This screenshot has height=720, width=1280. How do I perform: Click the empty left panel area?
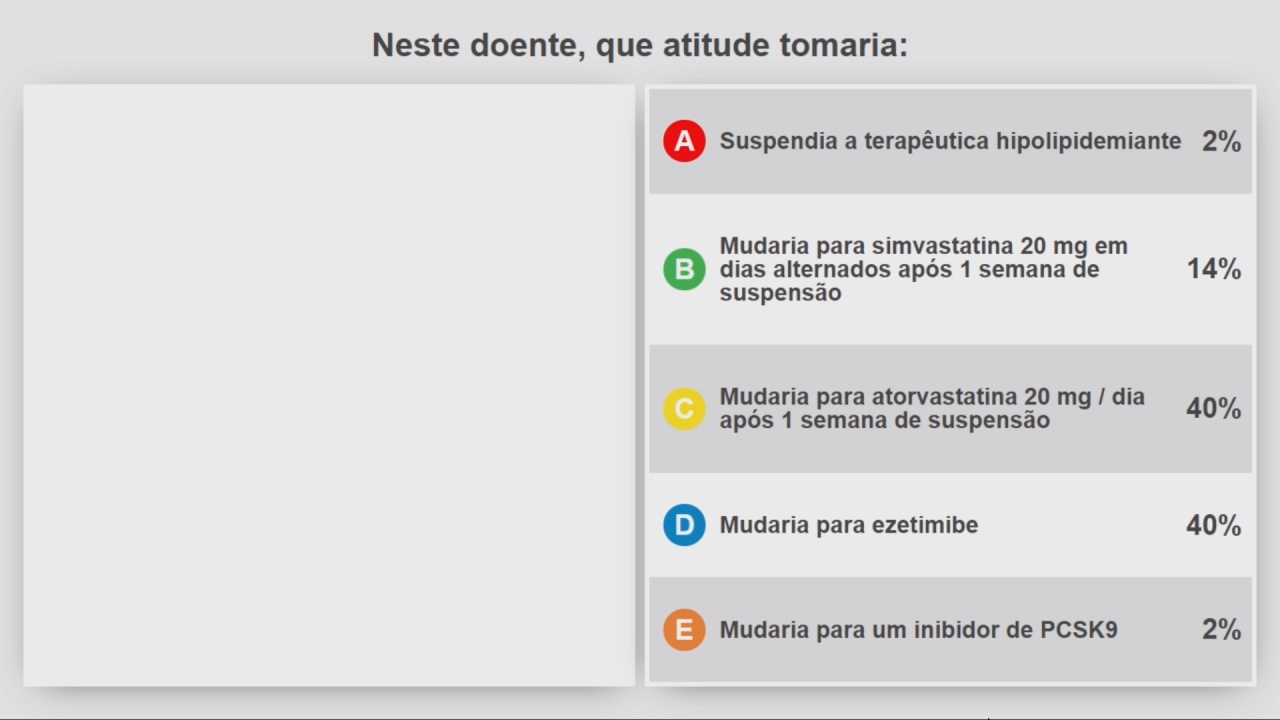pos(329,385)
